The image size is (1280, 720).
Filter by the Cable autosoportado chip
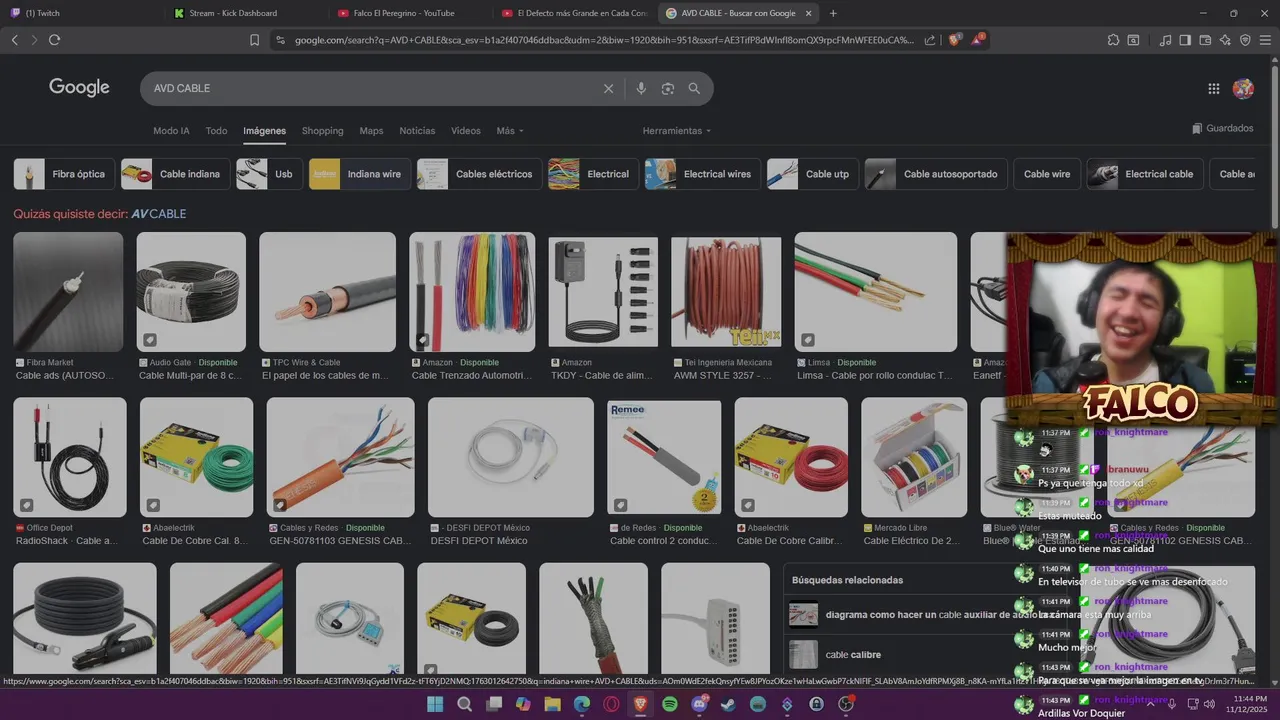click(936, 174)
